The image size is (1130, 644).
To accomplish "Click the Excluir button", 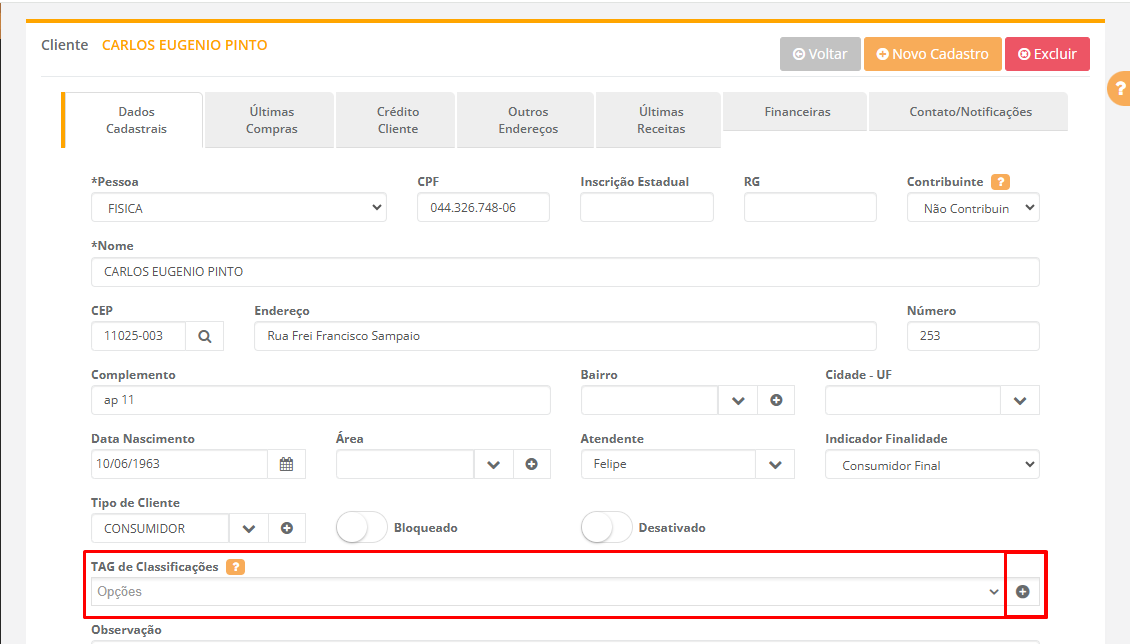I will coord(1047,54).
